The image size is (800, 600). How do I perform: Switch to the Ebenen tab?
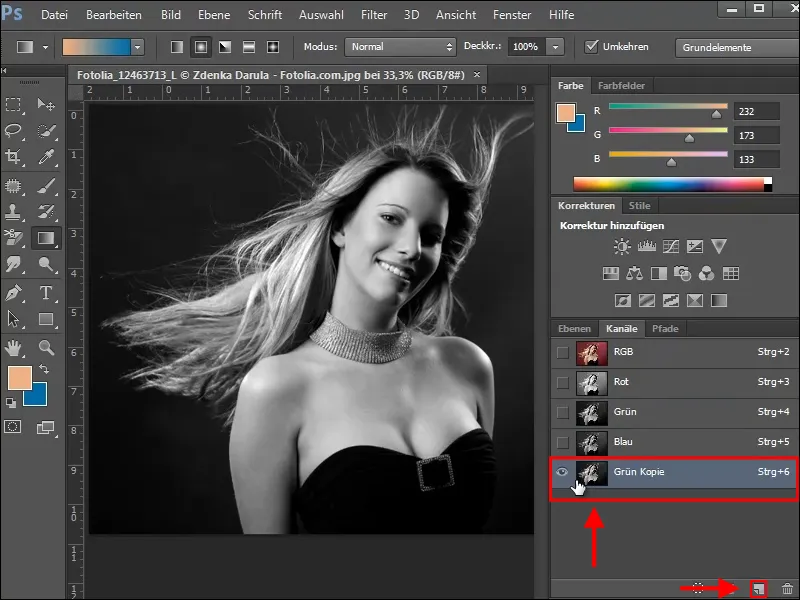[574, 329]
